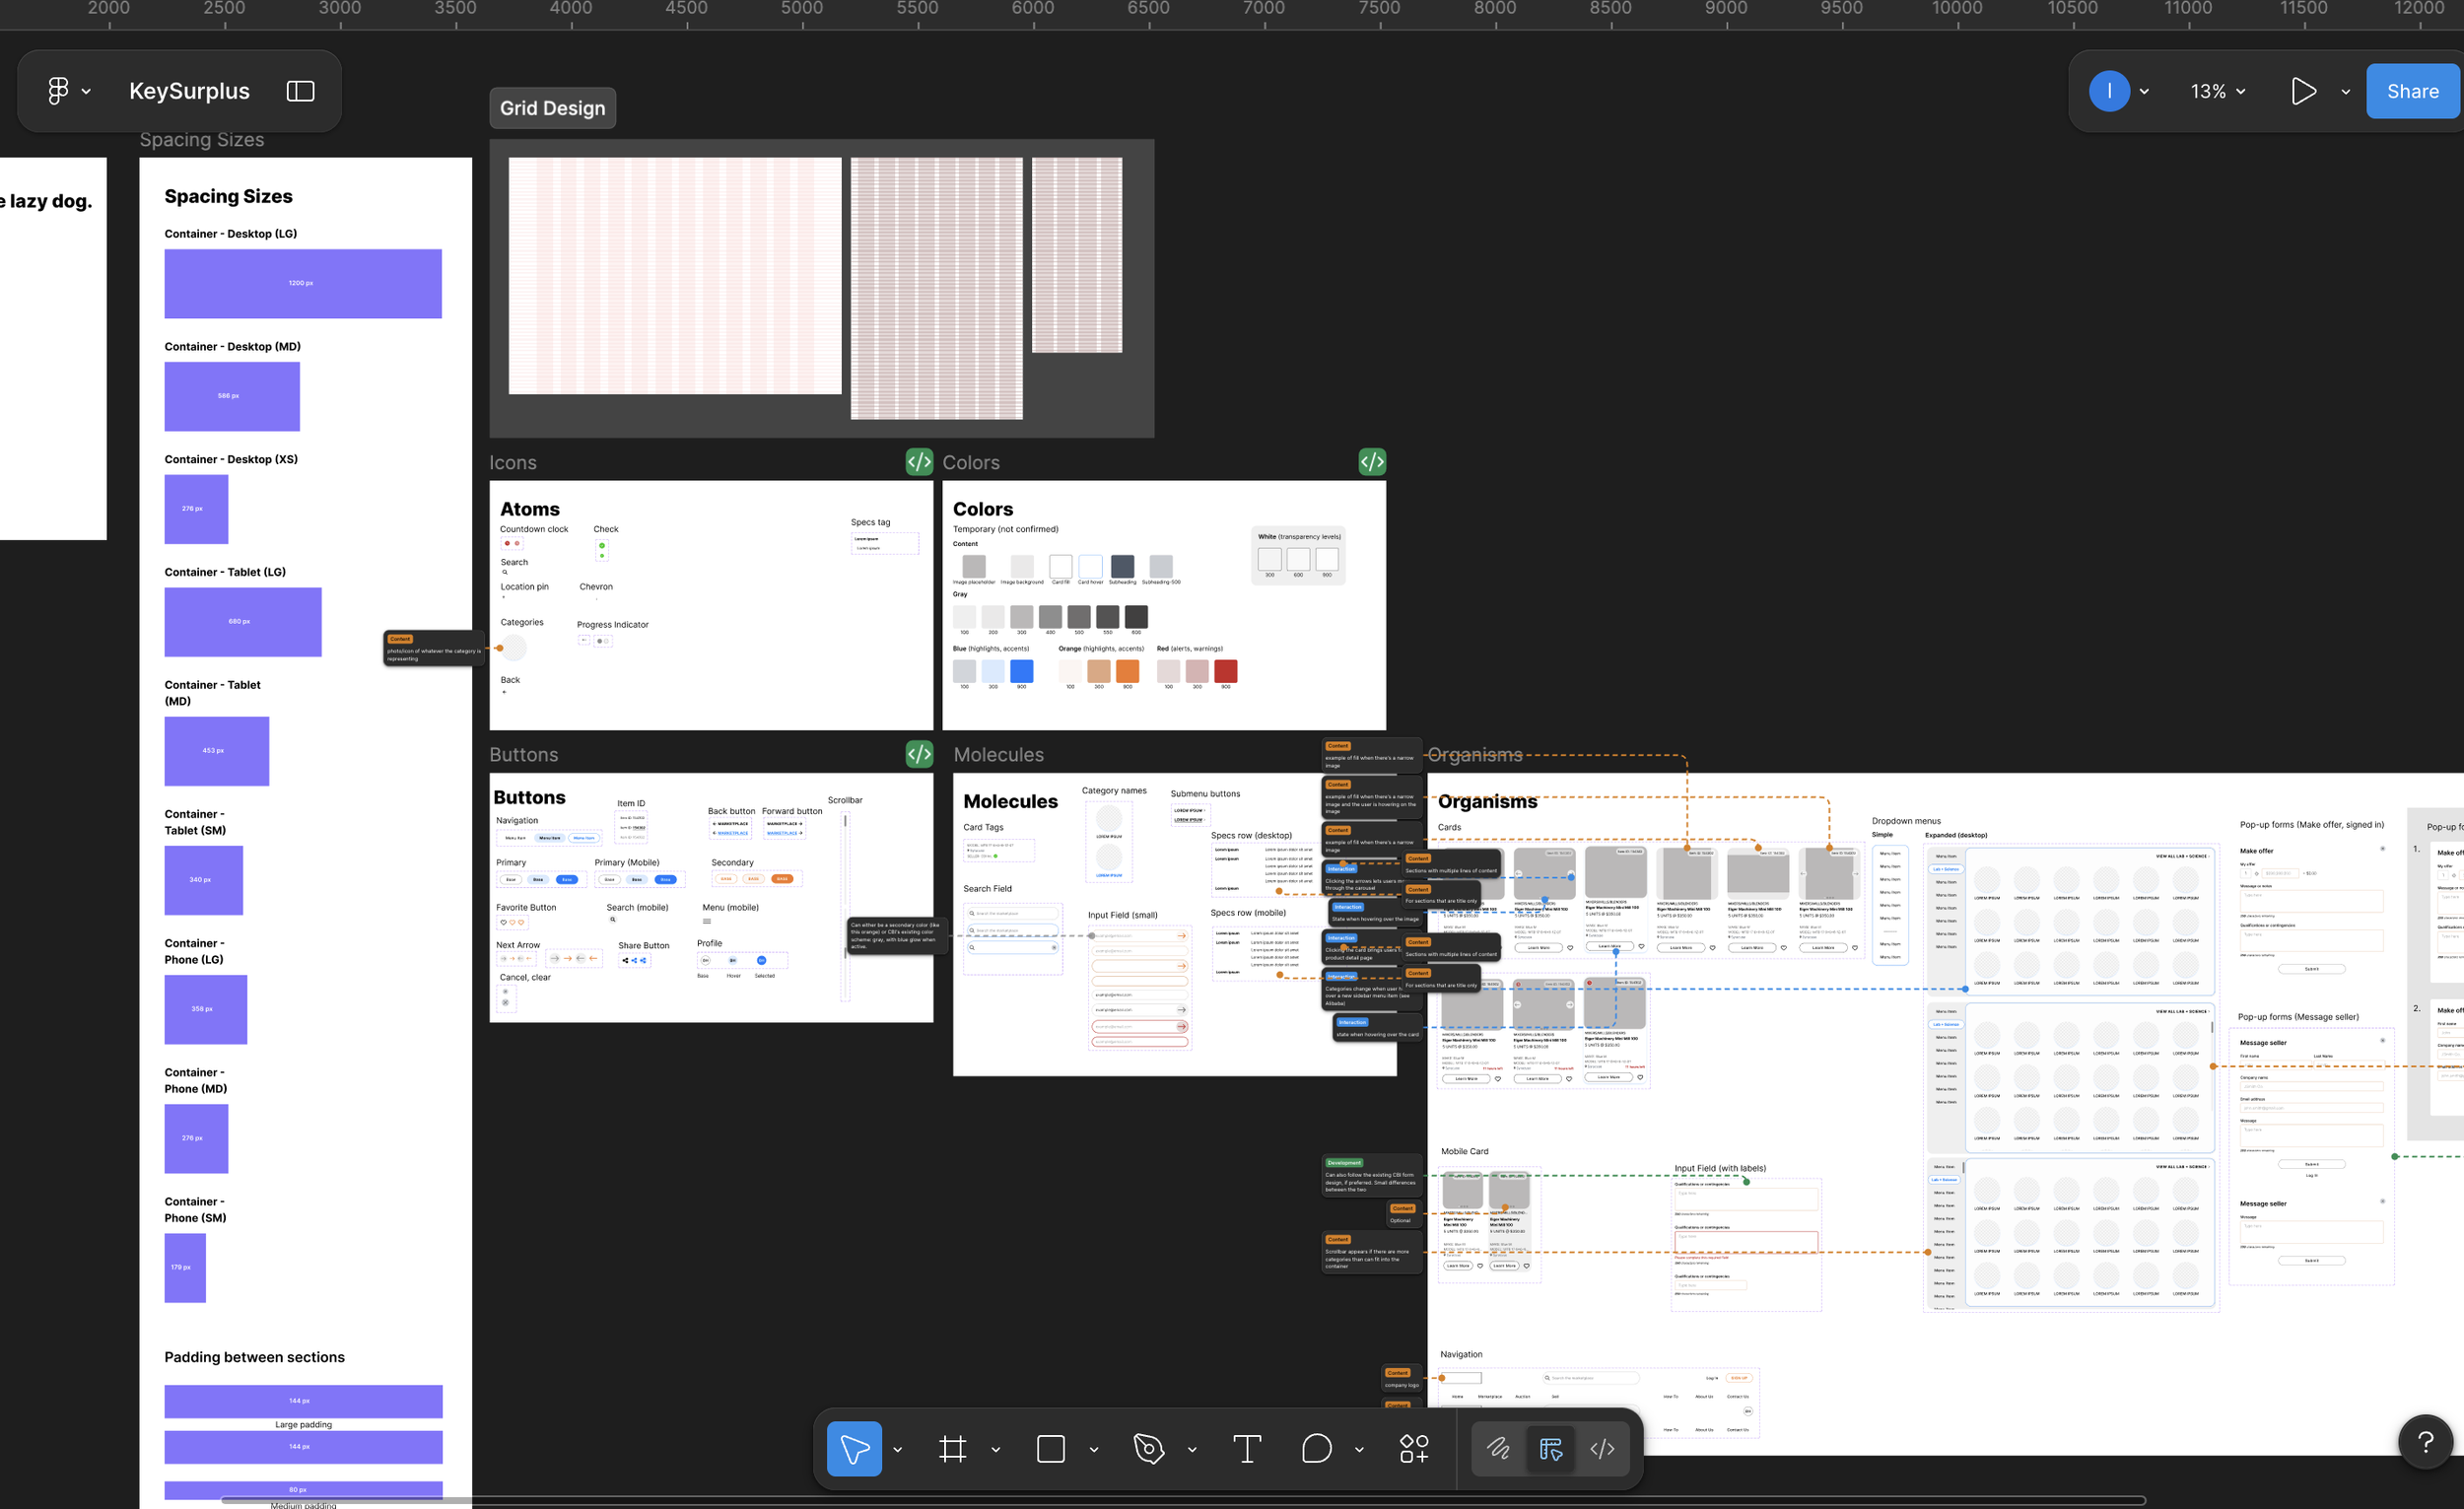2464x1509 pixels.
Task: Open the Help question mark button
Action: coord(2427,1441)
